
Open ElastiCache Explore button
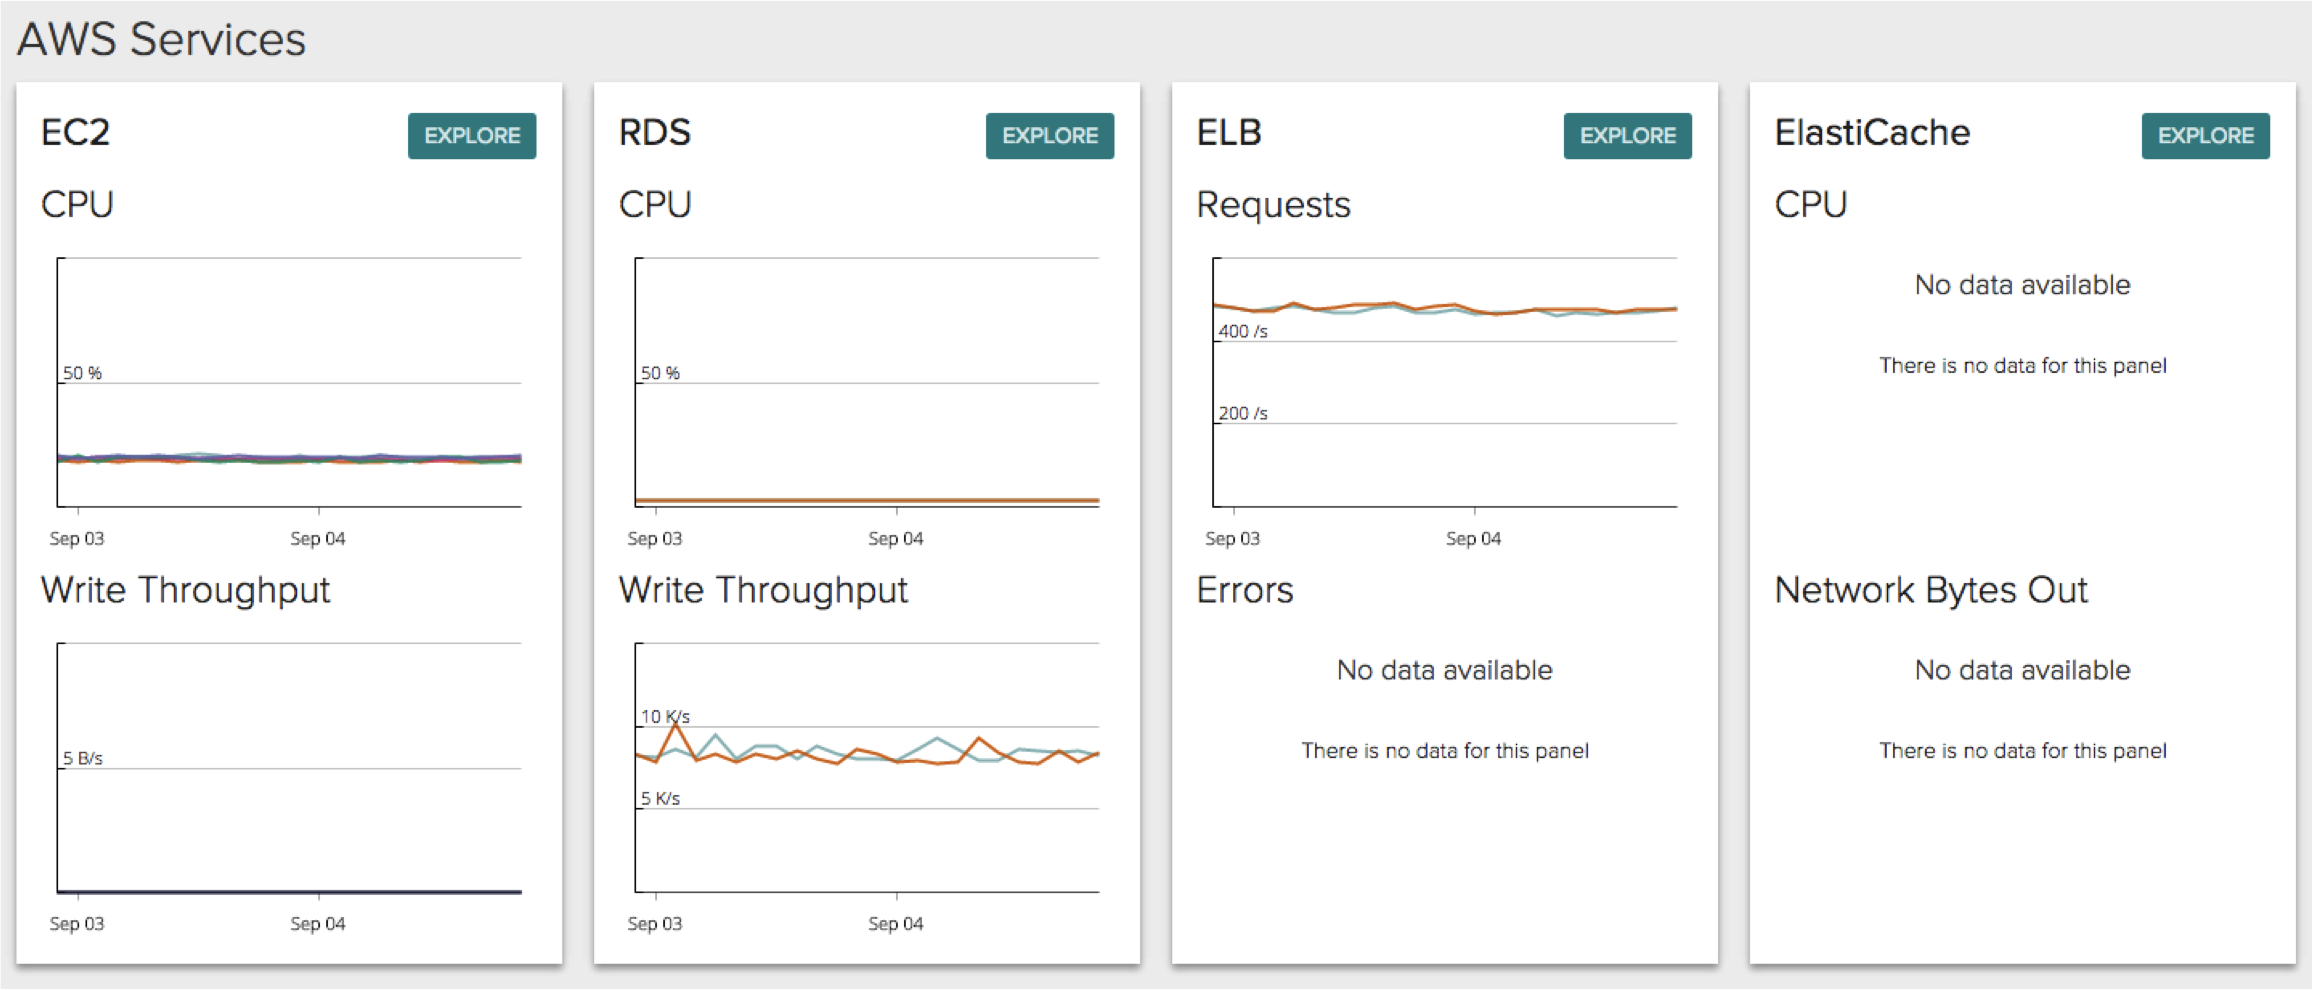point(2206,136)
